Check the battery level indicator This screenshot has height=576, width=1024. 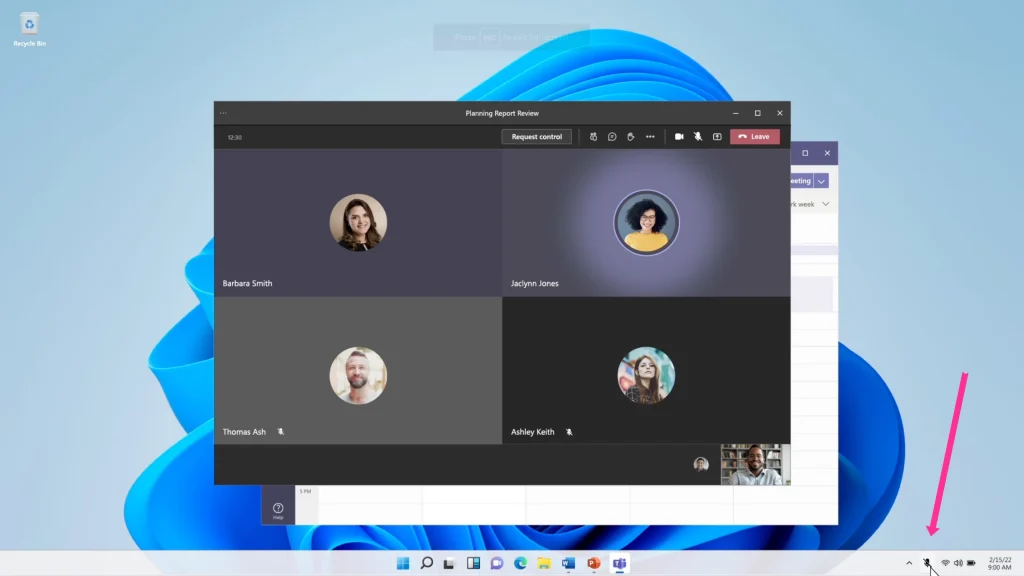(971, 562)
